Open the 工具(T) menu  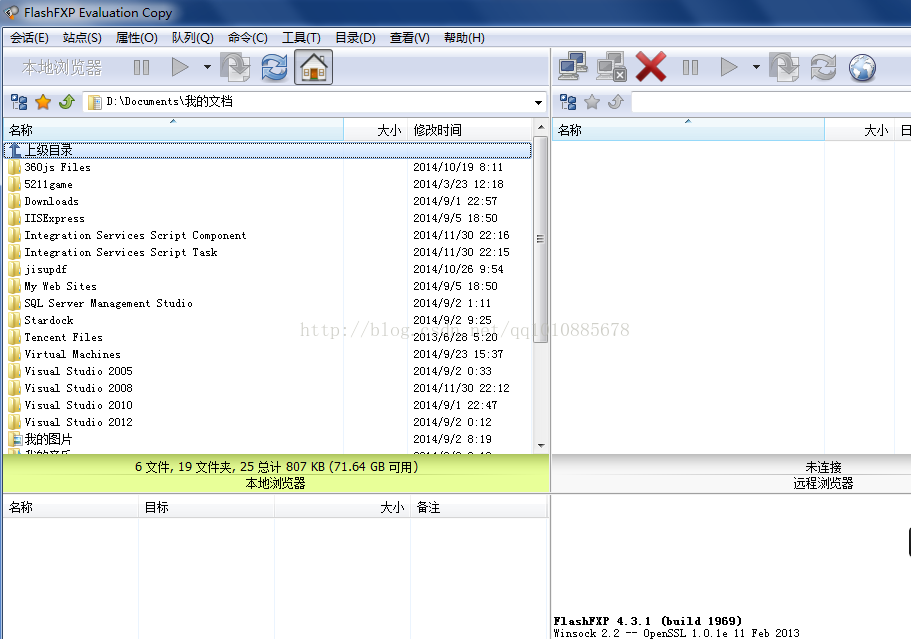coord(301,38)
